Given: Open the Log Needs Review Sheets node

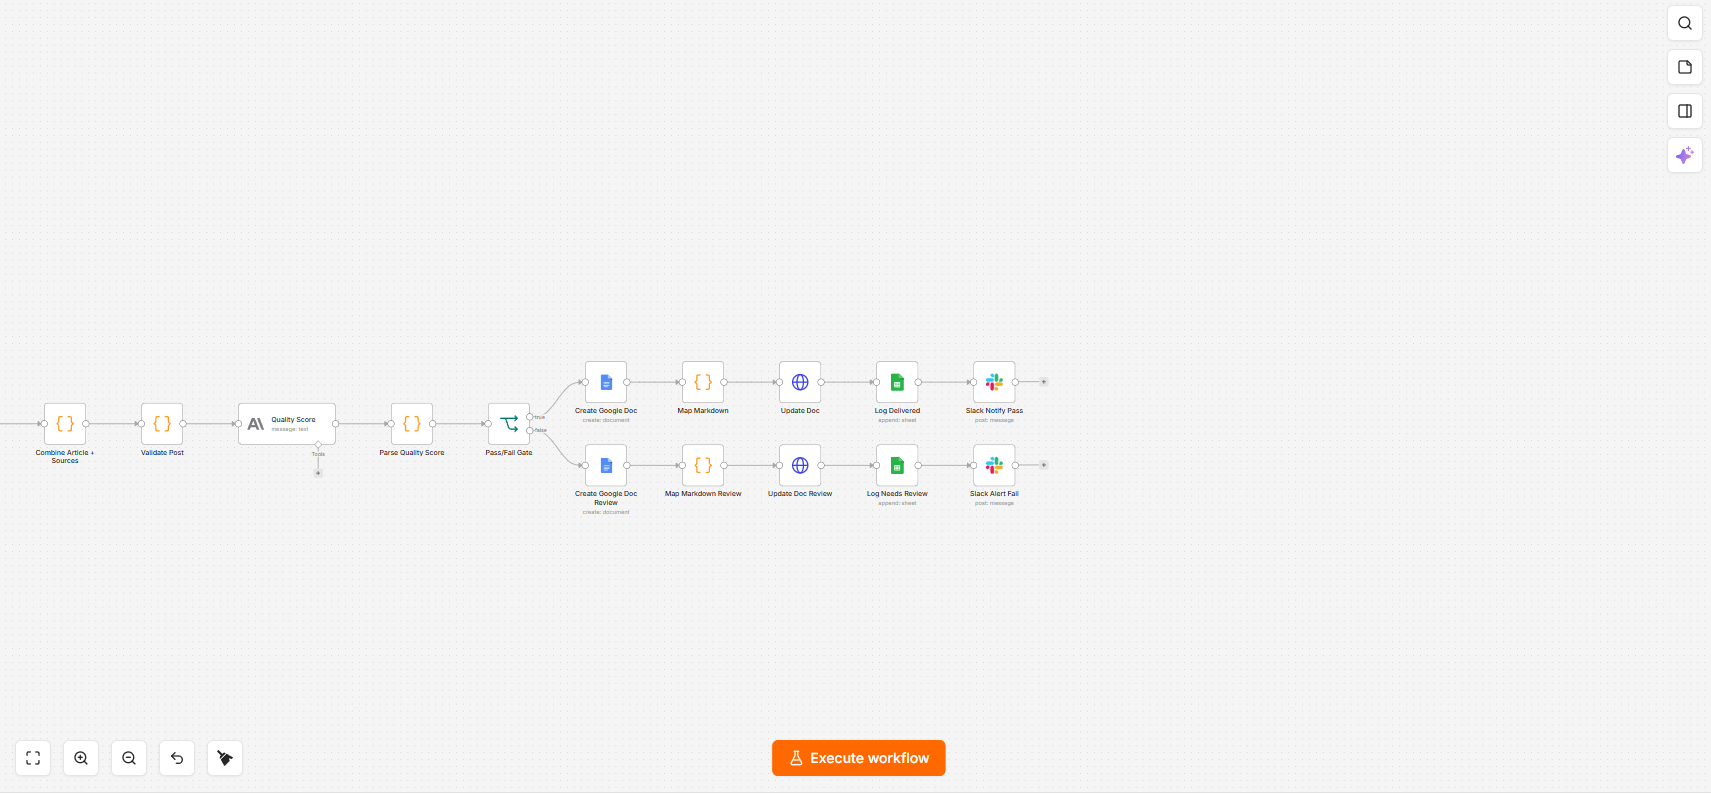Looking at the screenshot, I should (897, 465).
